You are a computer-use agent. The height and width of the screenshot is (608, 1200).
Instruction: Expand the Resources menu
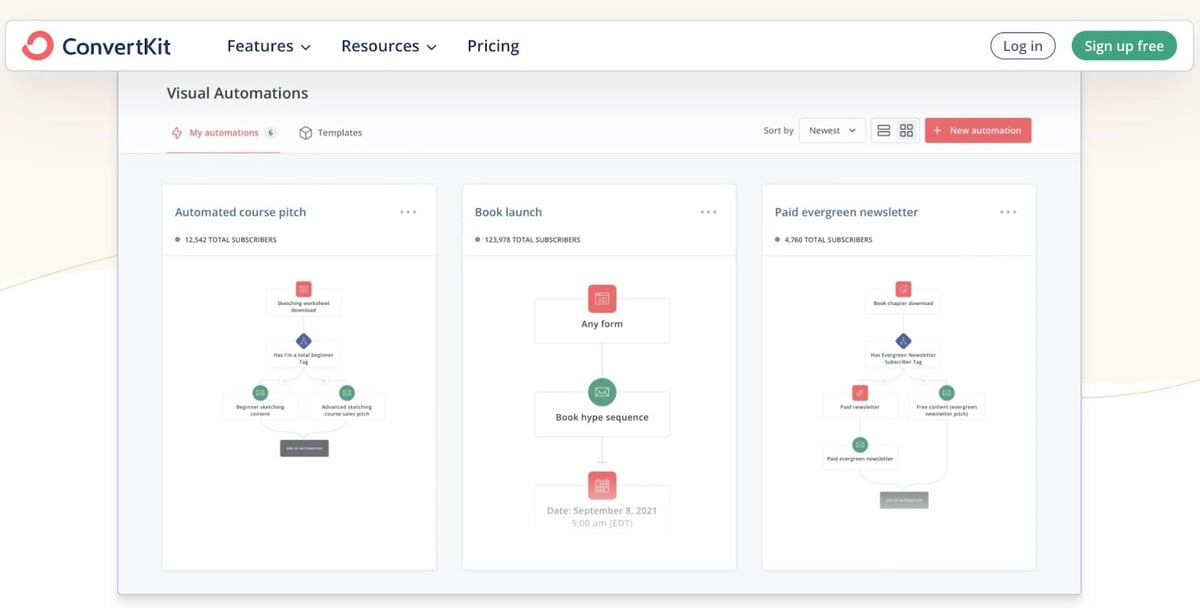click(388, 45)
